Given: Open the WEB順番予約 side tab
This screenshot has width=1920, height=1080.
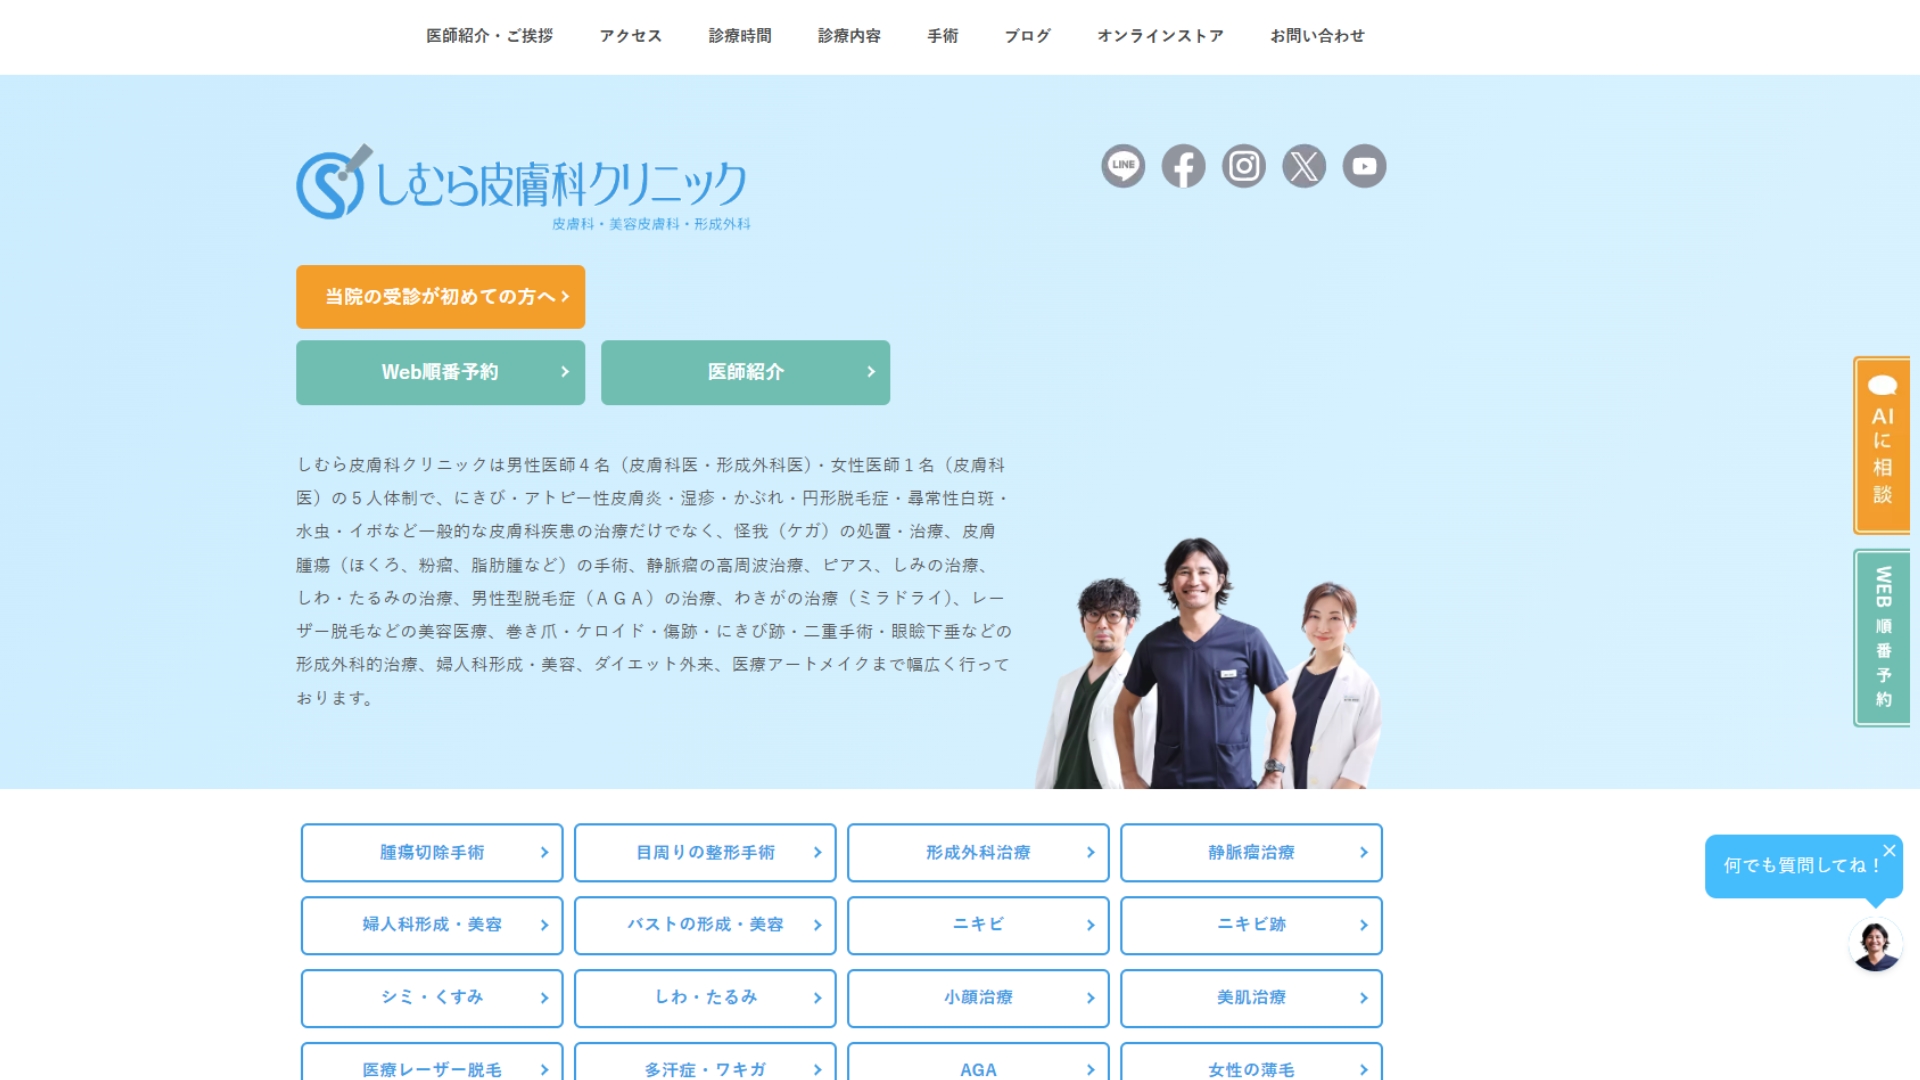Looking at the screenshot, I should (1882, 638).
